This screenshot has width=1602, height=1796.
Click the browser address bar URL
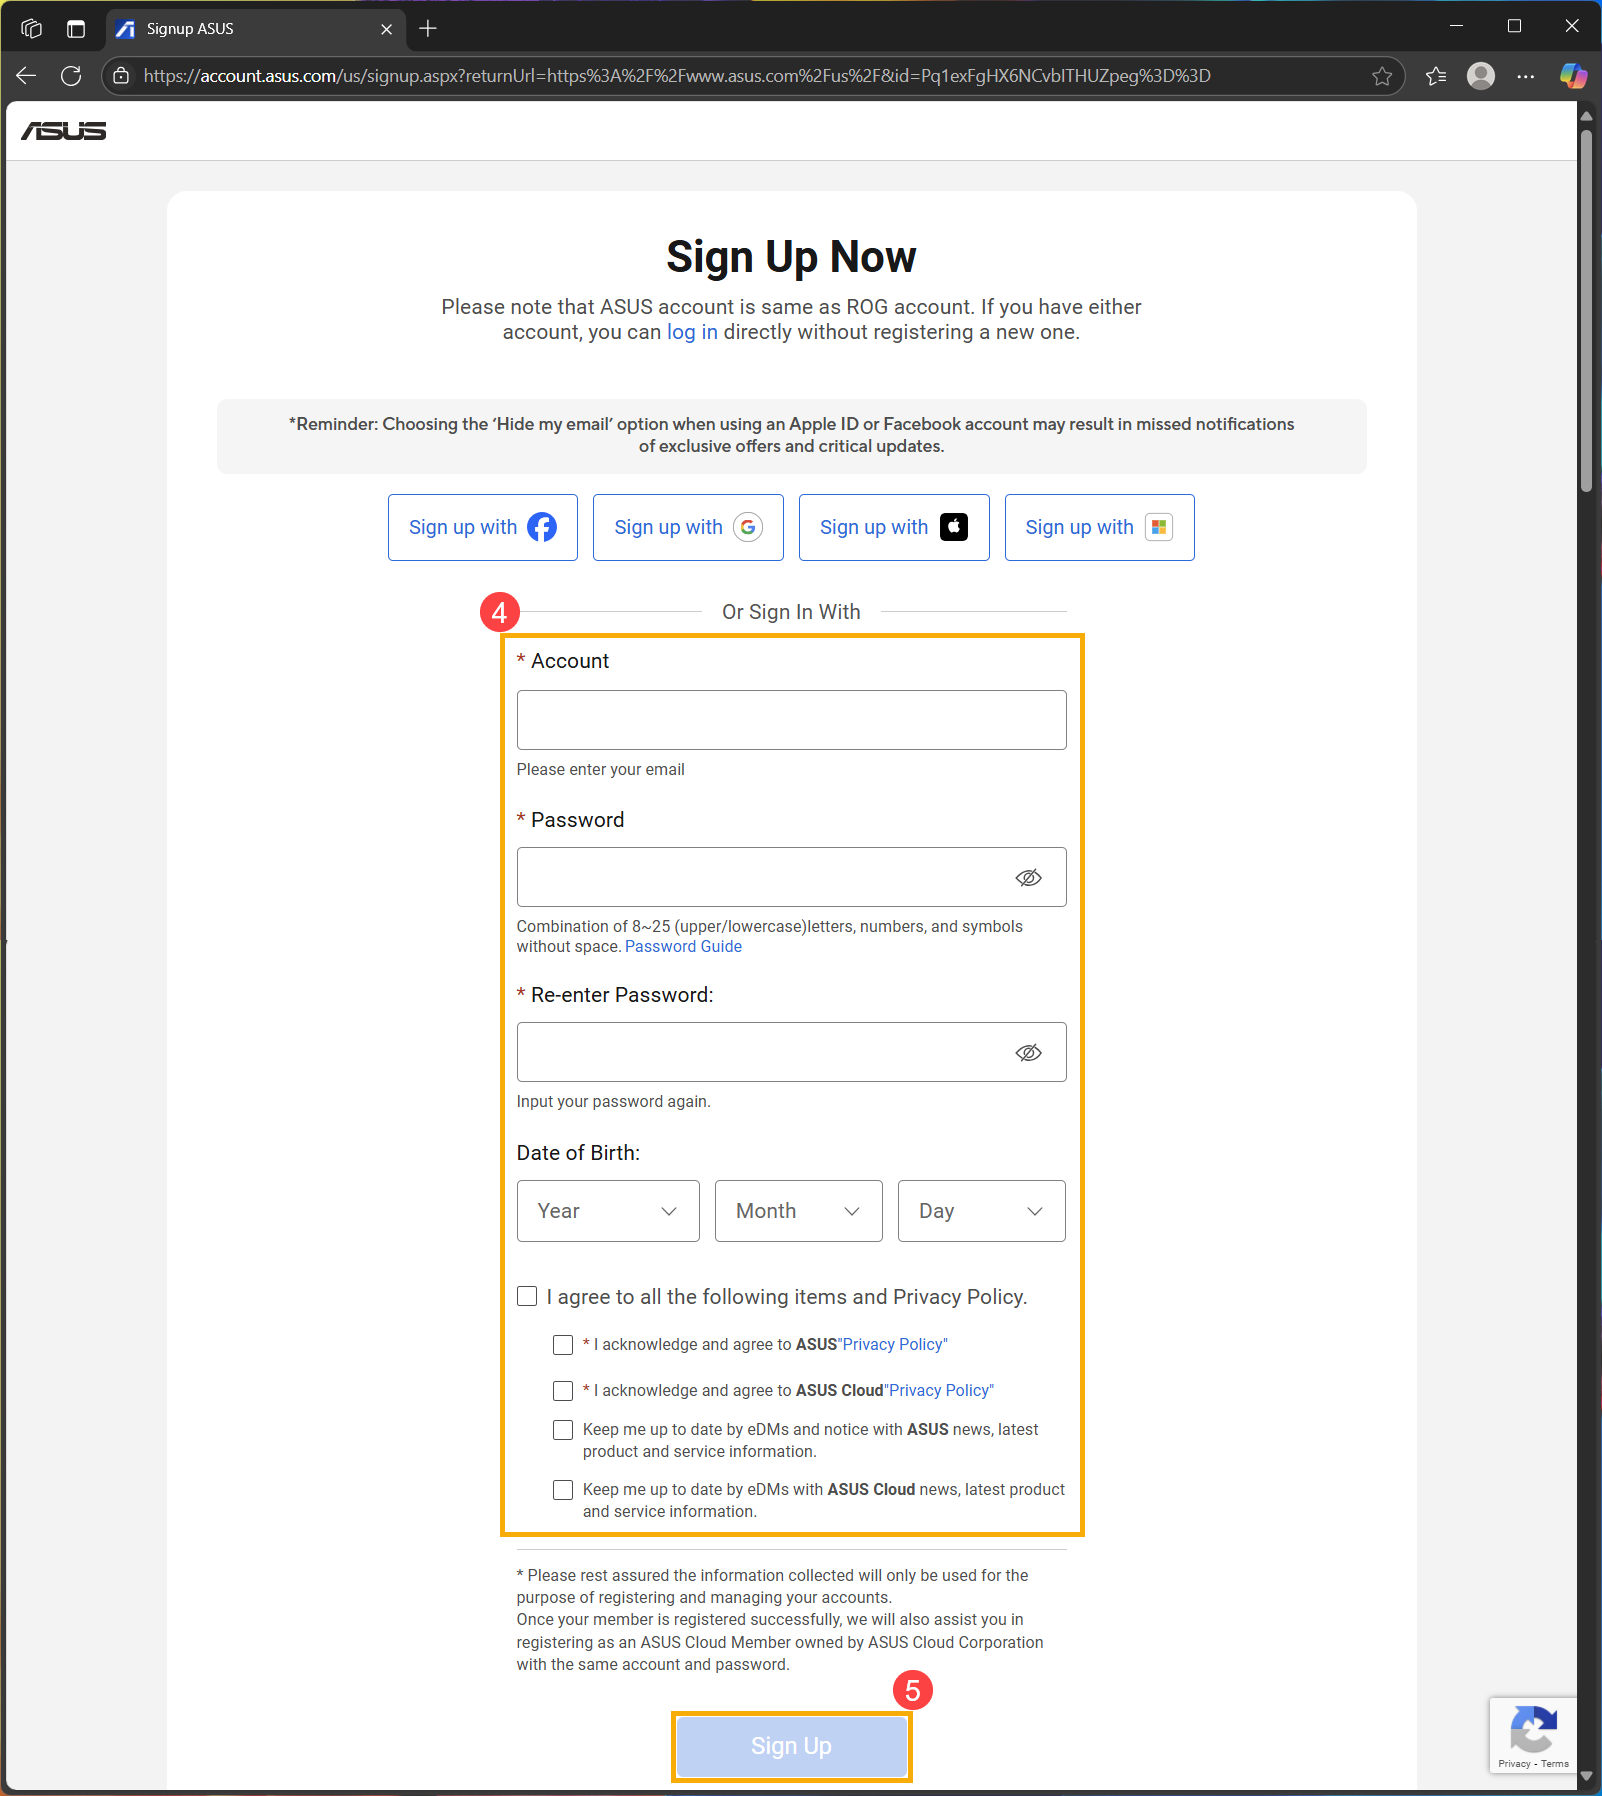click(676, 76)
